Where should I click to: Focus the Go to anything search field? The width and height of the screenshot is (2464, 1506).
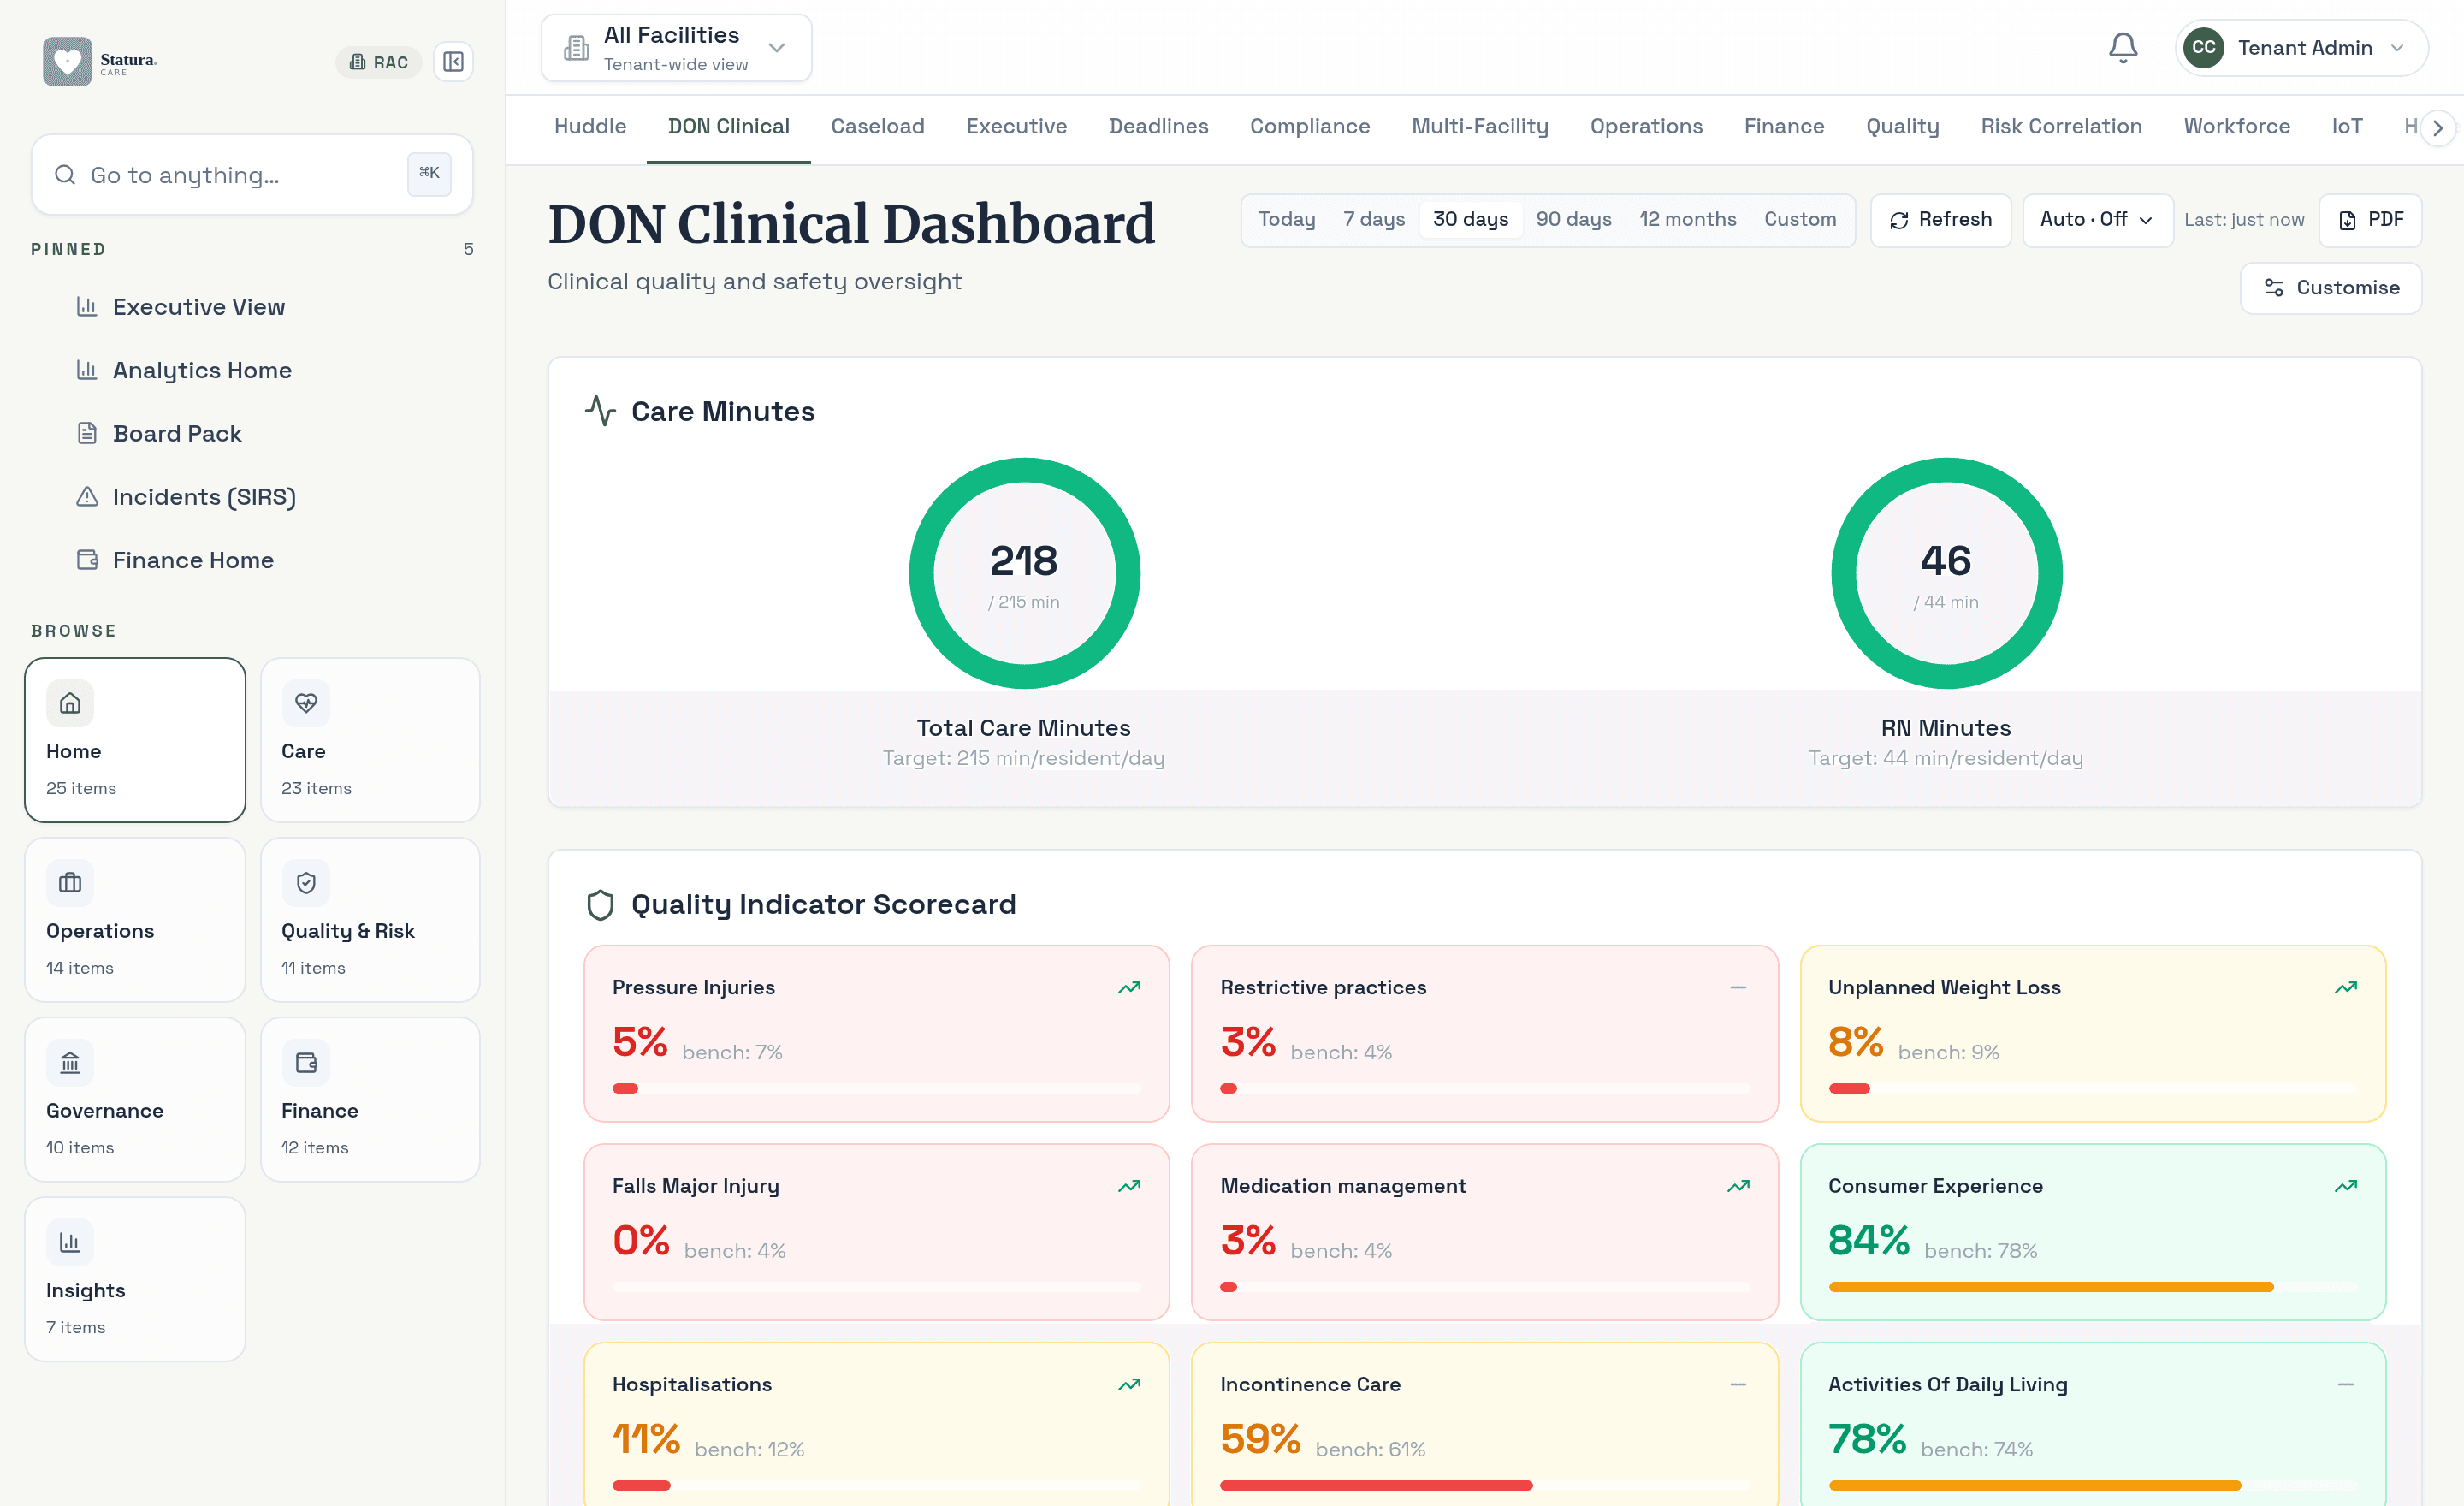pyautogui.click(x=252, y=175)
